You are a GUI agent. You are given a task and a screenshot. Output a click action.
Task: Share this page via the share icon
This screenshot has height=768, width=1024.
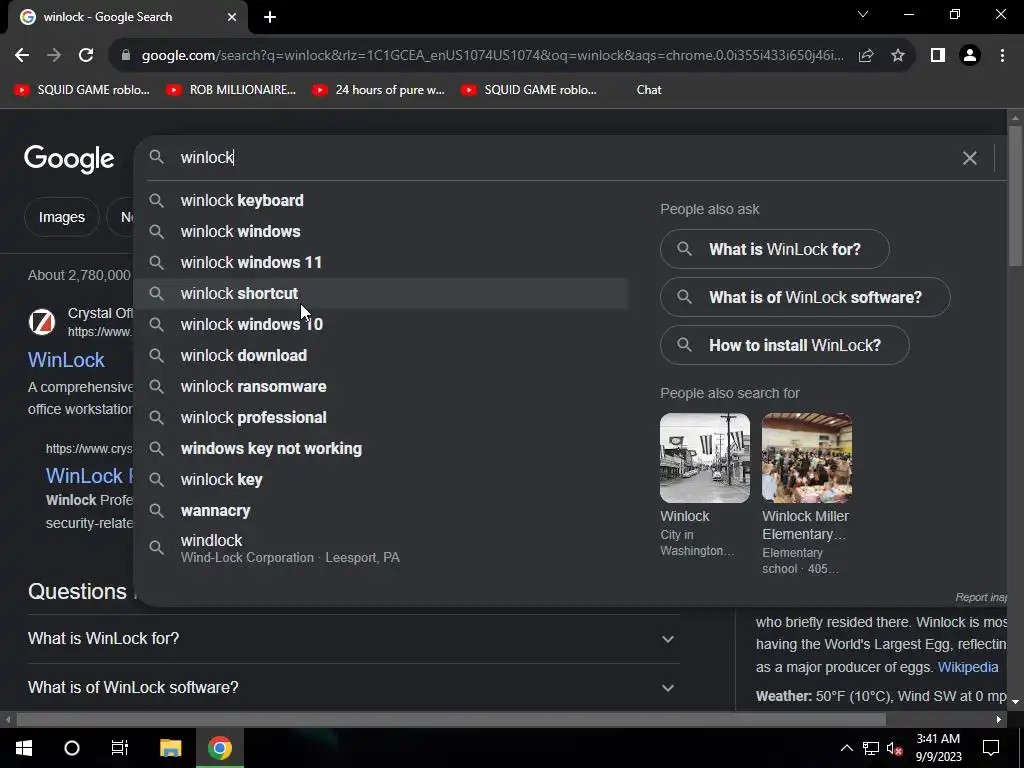point(866,56)
